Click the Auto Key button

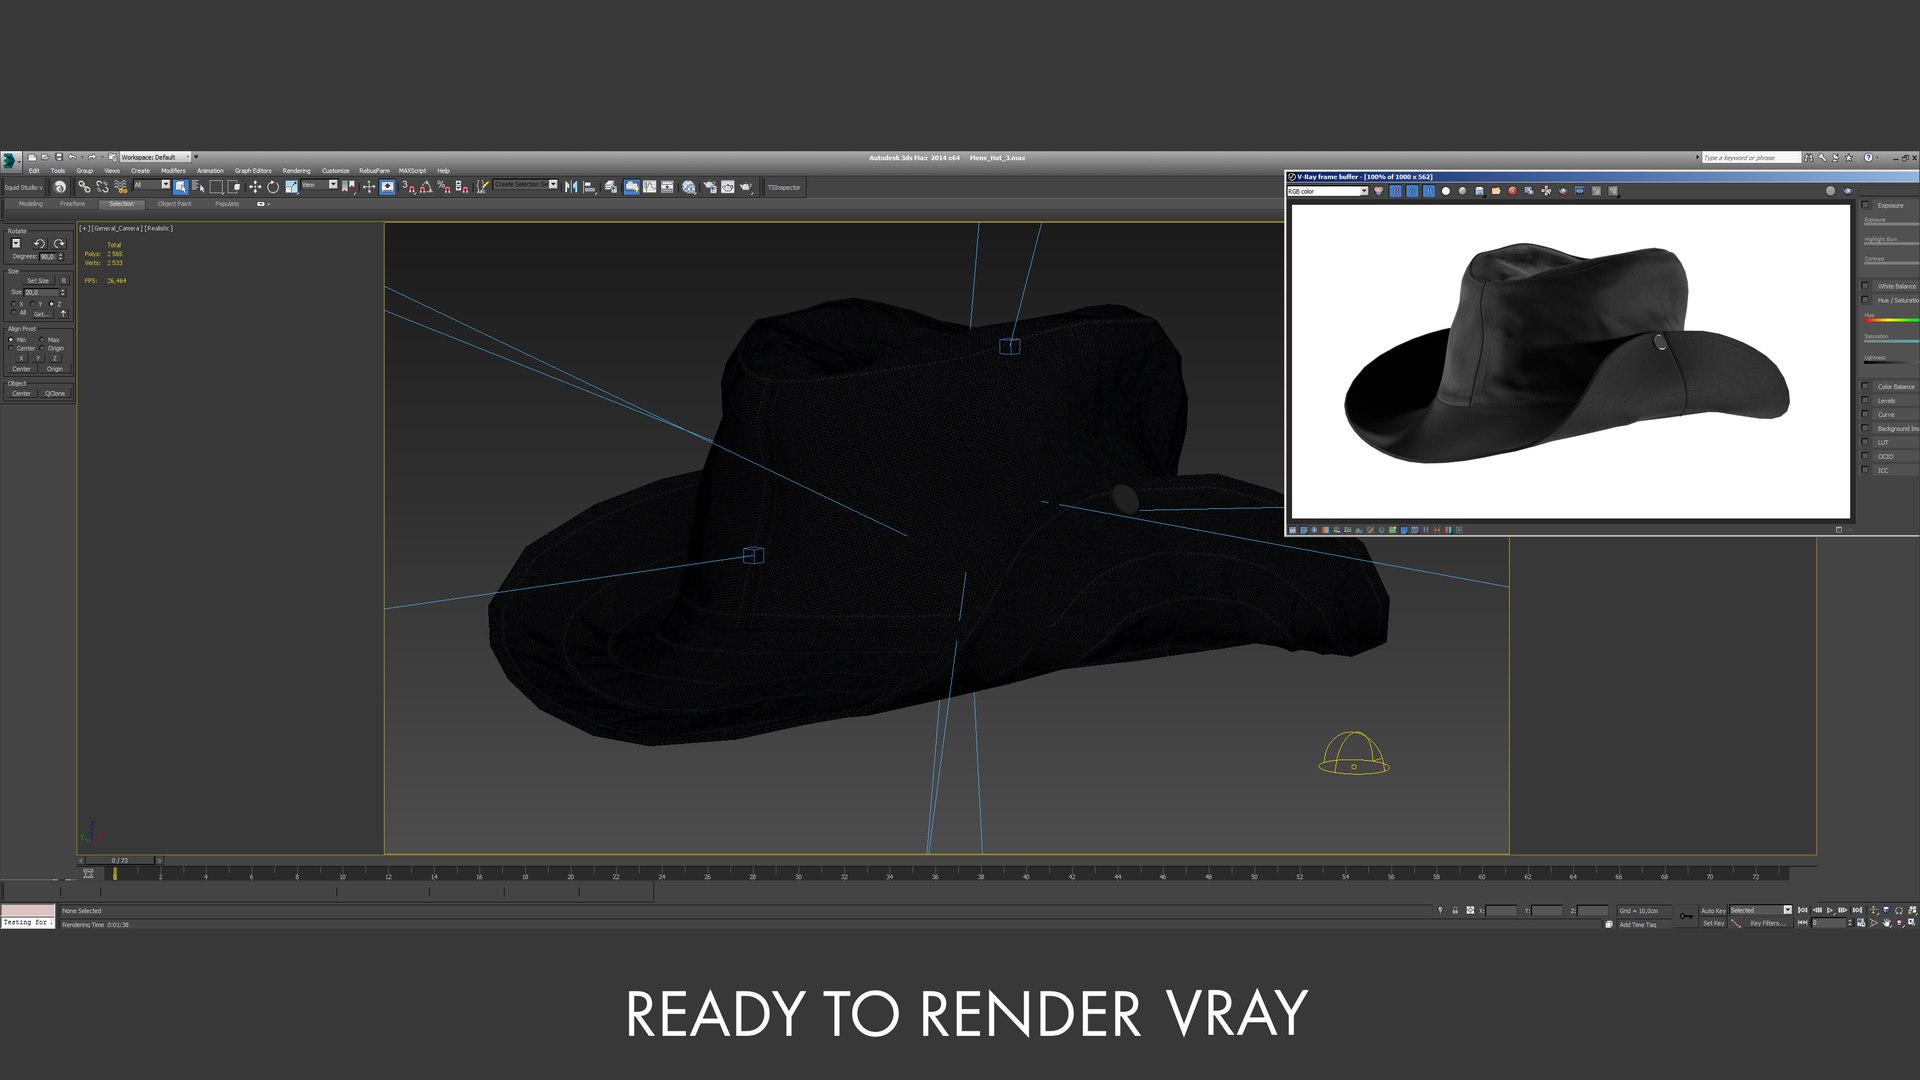coord(1713,911)
